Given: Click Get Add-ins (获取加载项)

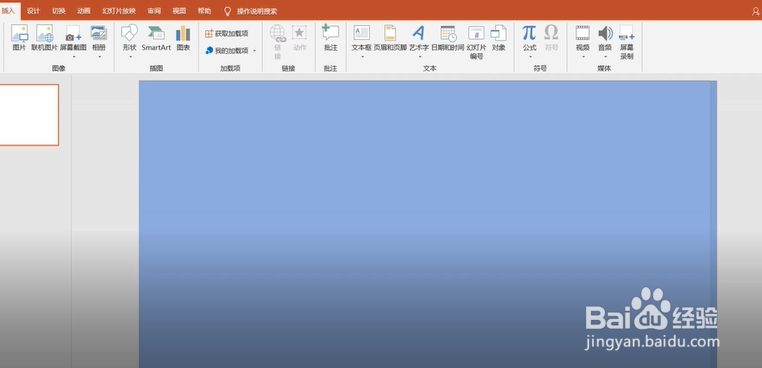Looking at the screenshot, I should tap(226, 34).
